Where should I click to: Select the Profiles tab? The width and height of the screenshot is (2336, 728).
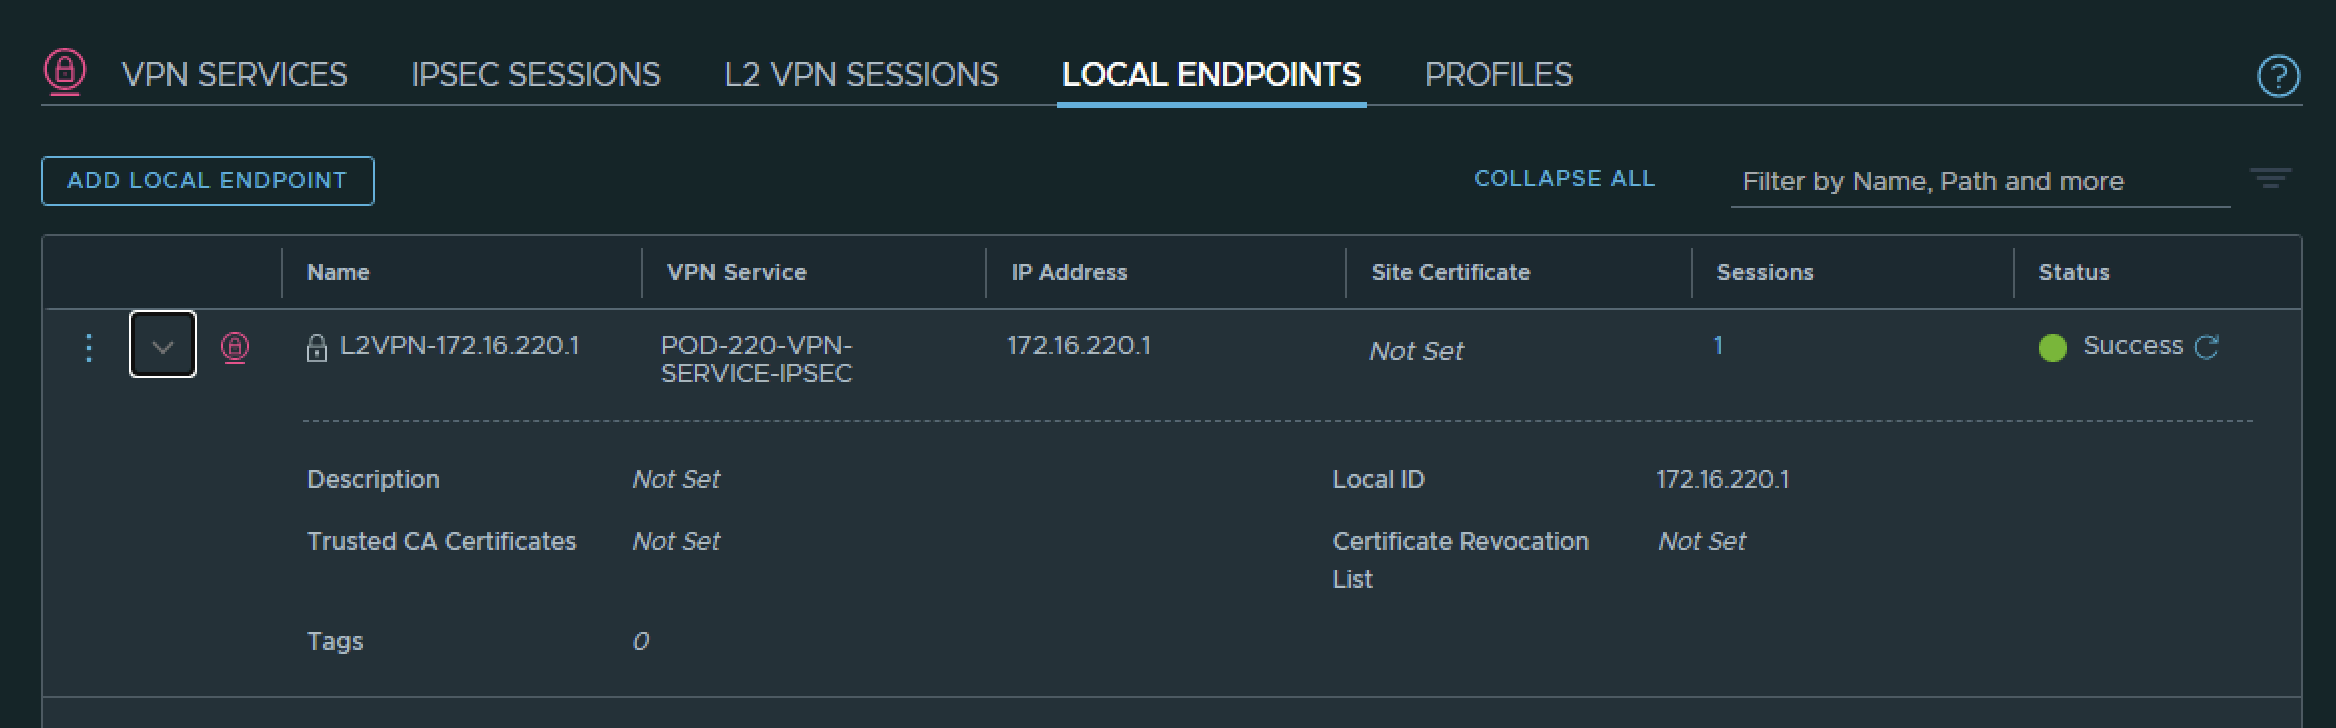[1498, 75]
